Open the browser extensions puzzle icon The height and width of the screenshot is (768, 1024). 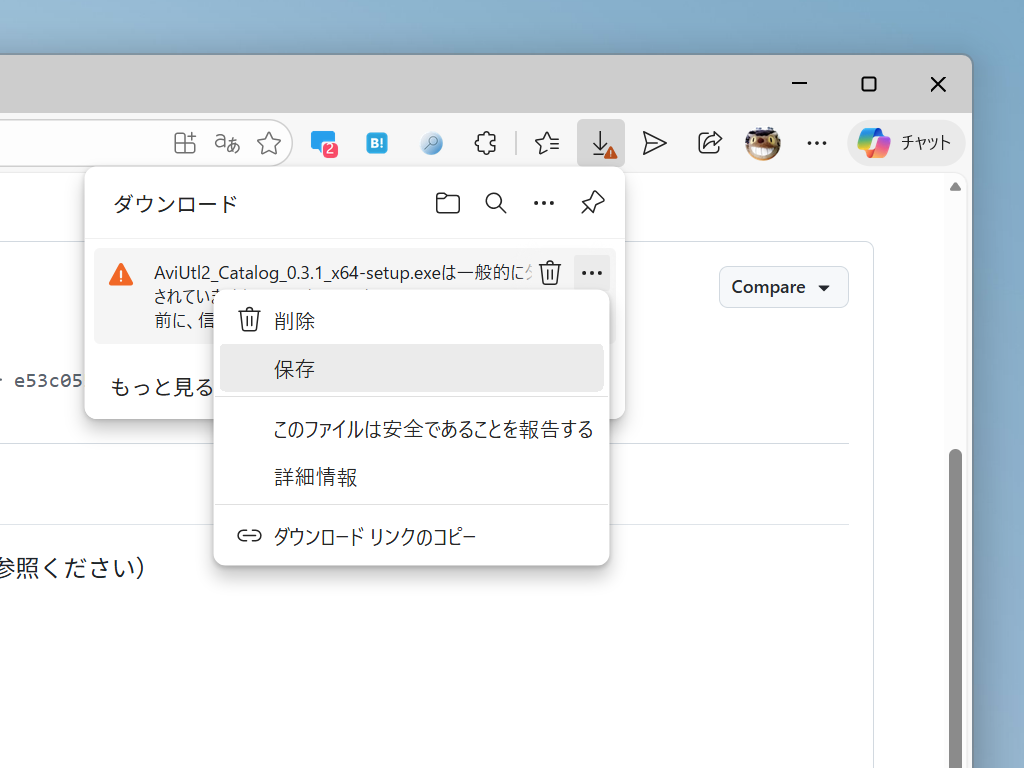coord(485,143)
